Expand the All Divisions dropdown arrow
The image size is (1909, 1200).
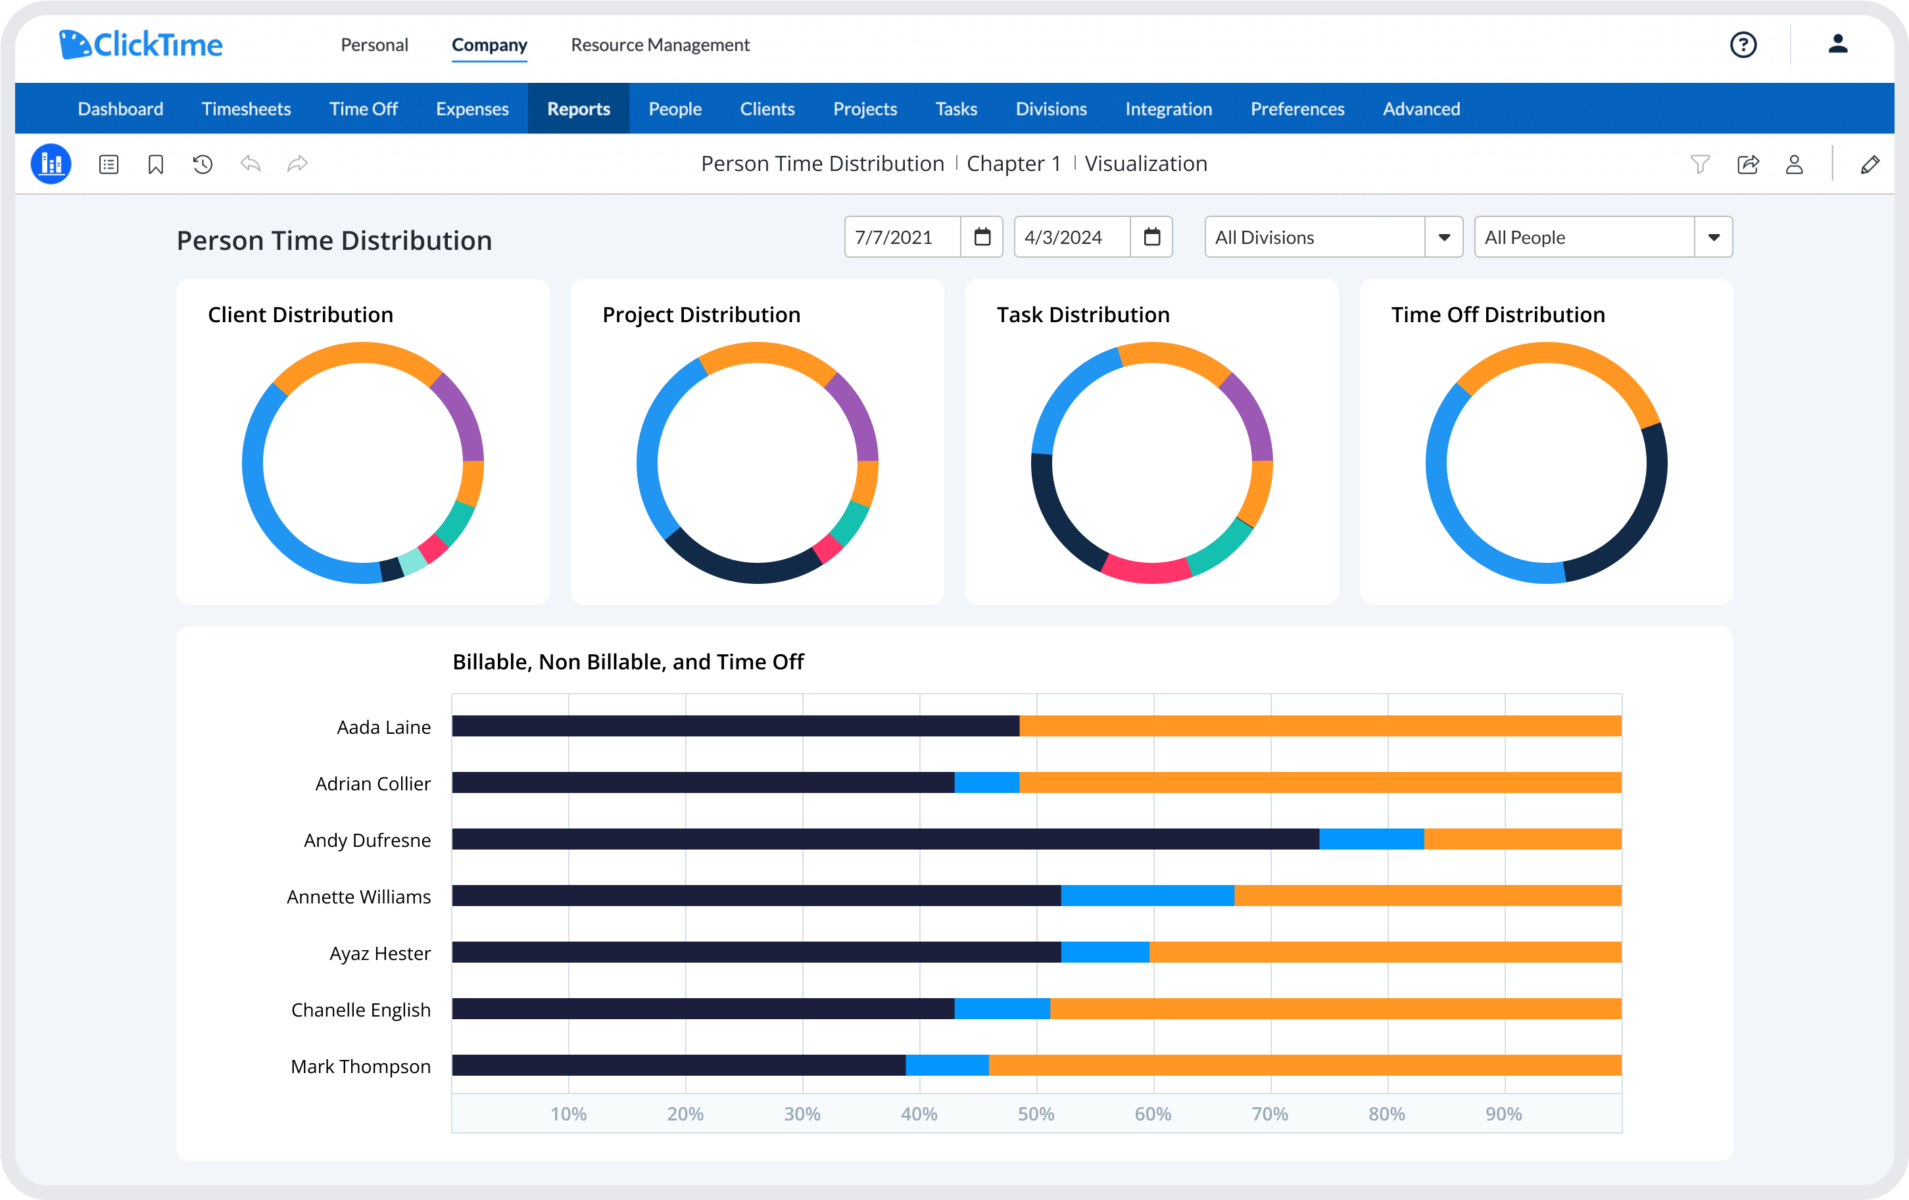[x=1444, y=237]
